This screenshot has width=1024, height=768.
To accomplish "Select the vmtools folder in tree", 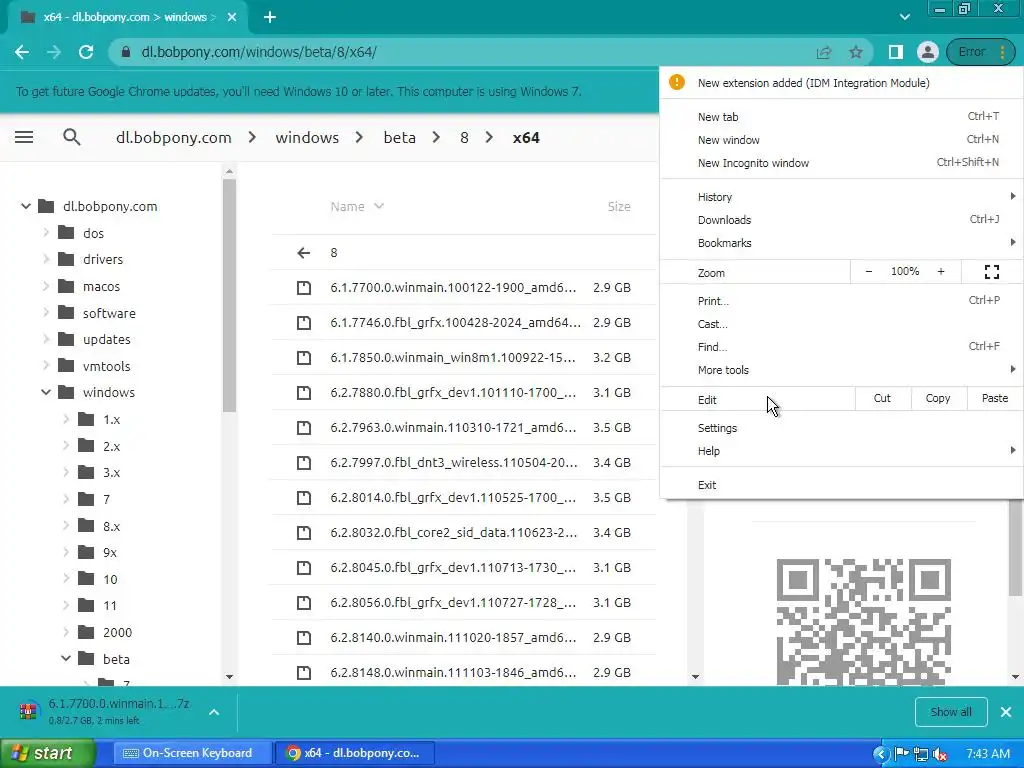I will point(106,366).
